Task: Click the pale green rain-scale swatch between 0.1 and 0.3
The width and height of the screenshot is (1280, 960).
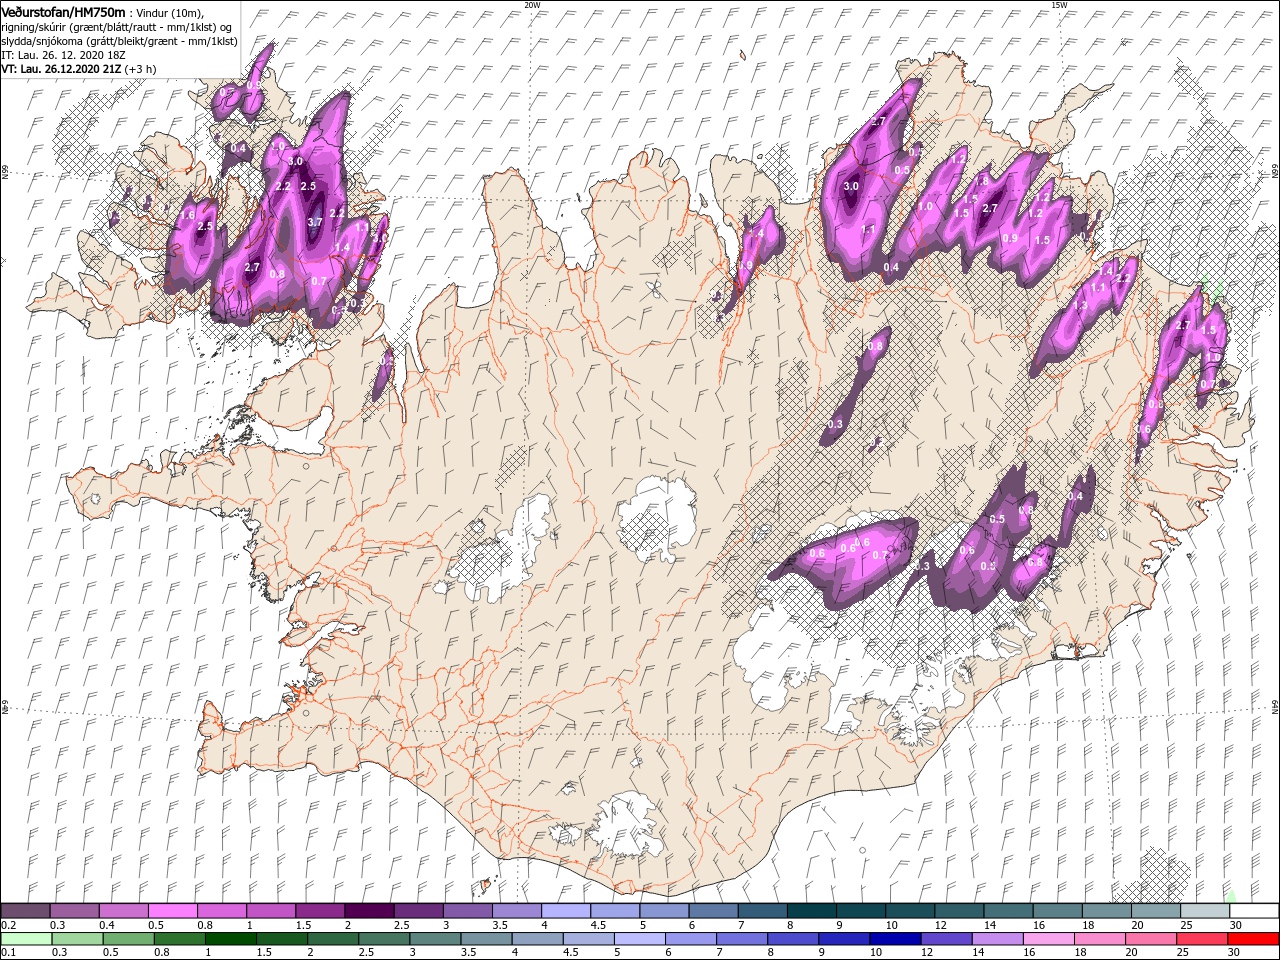Action: pyautogui.click(x=26, y=938)
